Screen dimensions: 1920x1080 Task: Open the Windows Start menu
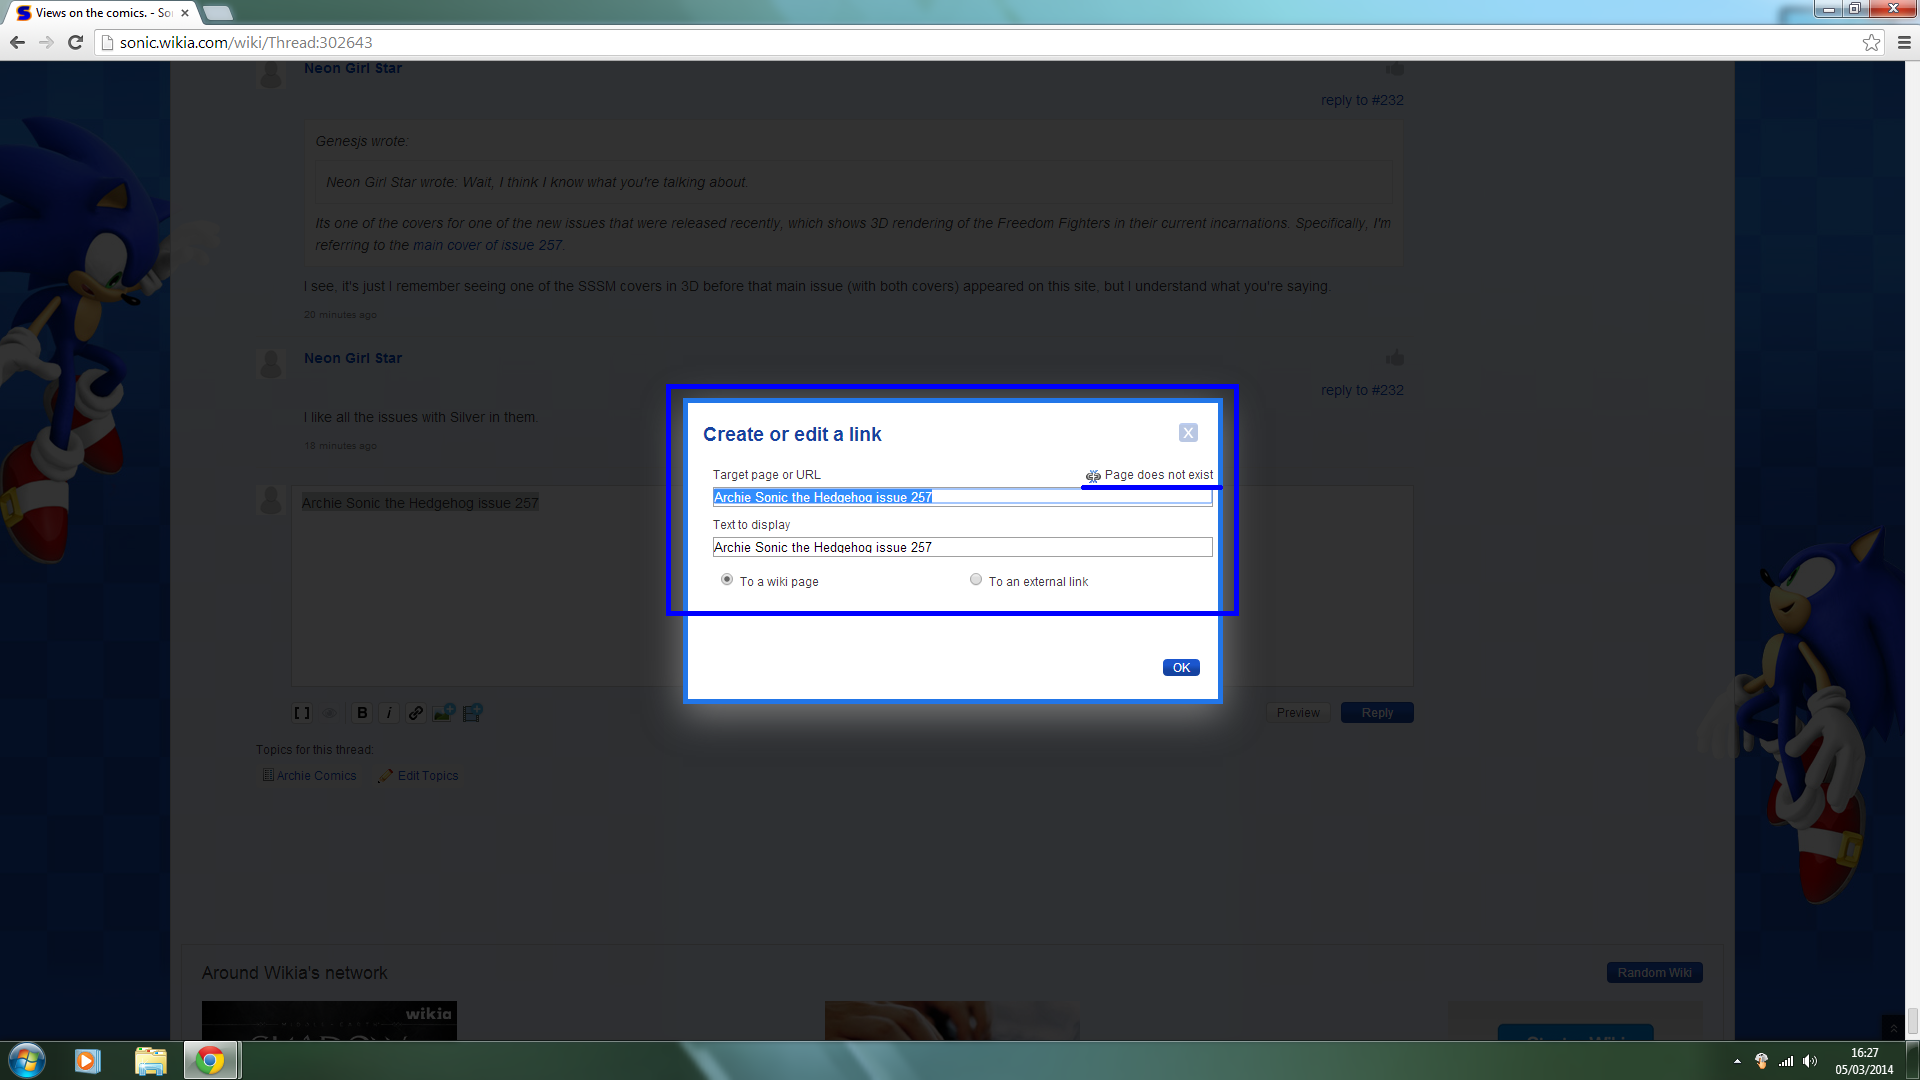coord(27,1060)
